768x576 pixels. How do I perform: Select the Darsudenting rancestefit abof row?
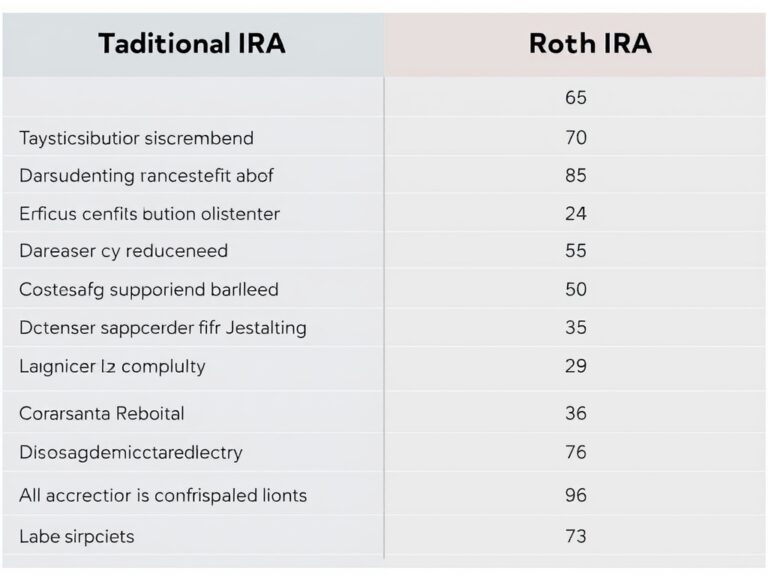(145, 176)
